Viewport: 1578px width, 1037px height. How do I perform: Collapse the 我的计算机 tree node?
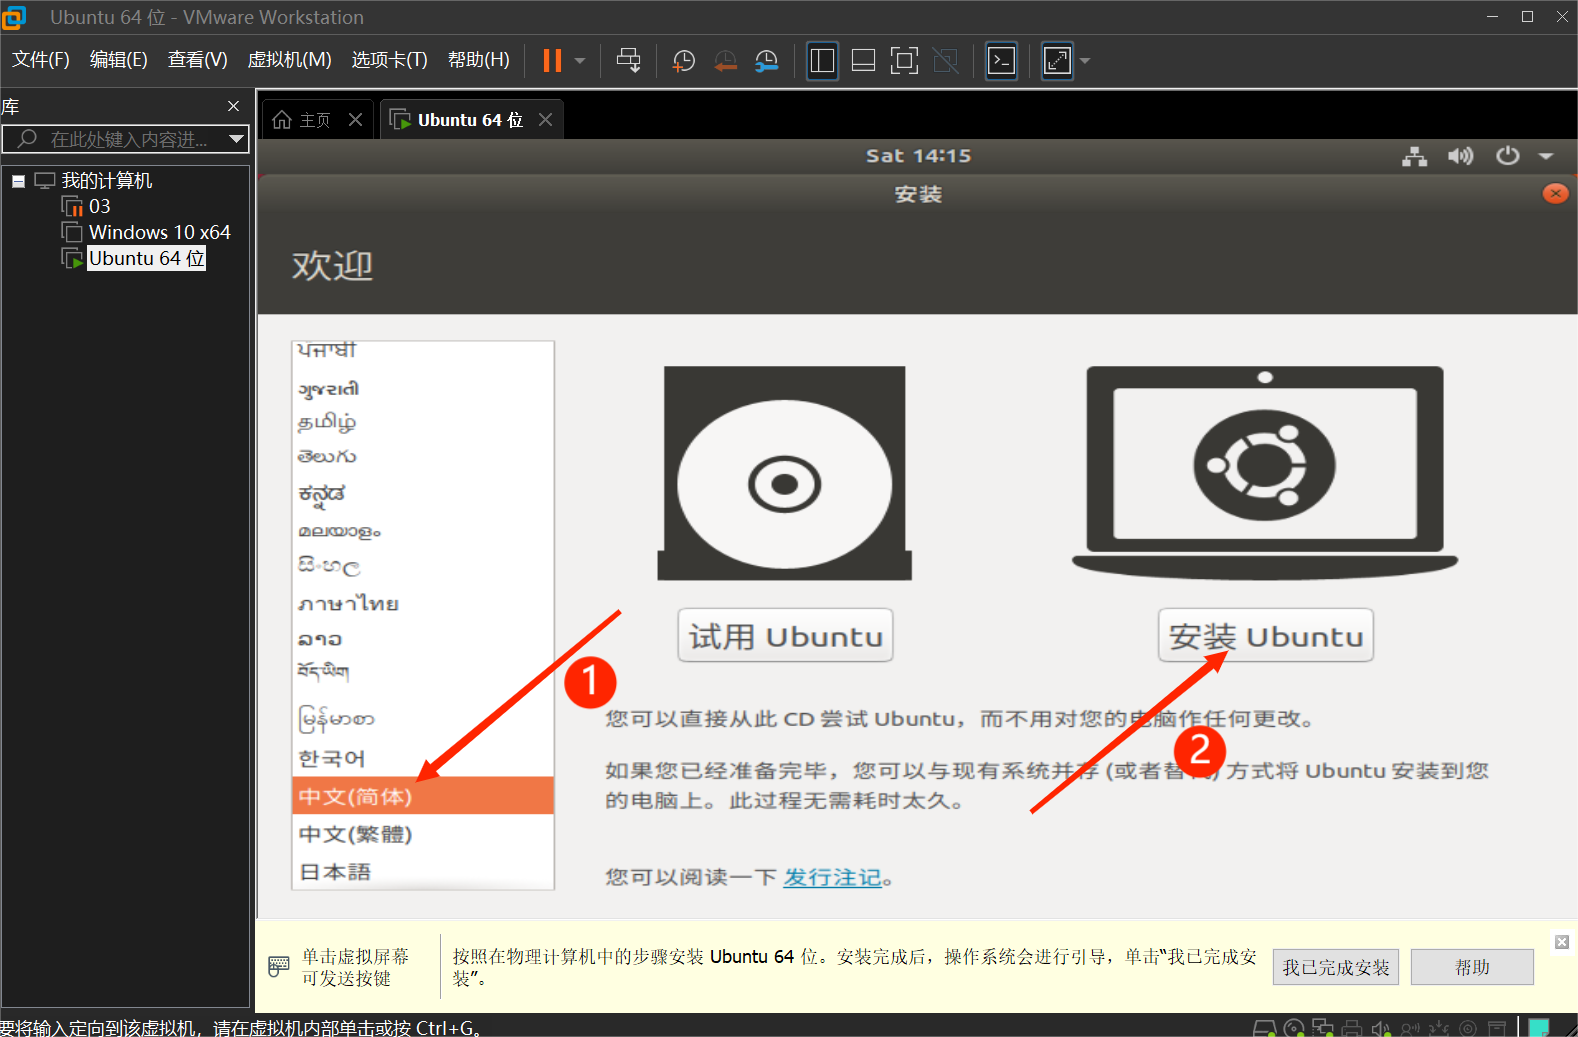pyautogui.click(x=18, y=181)
